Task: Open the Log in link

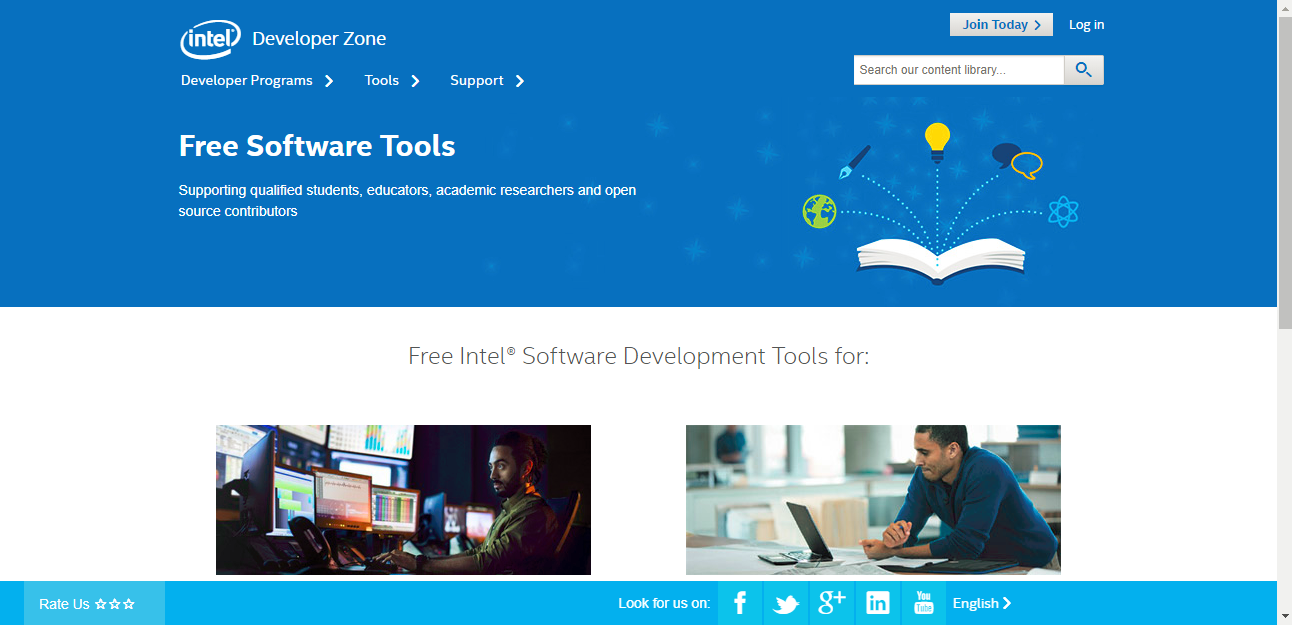Action: coord(1086,24)
